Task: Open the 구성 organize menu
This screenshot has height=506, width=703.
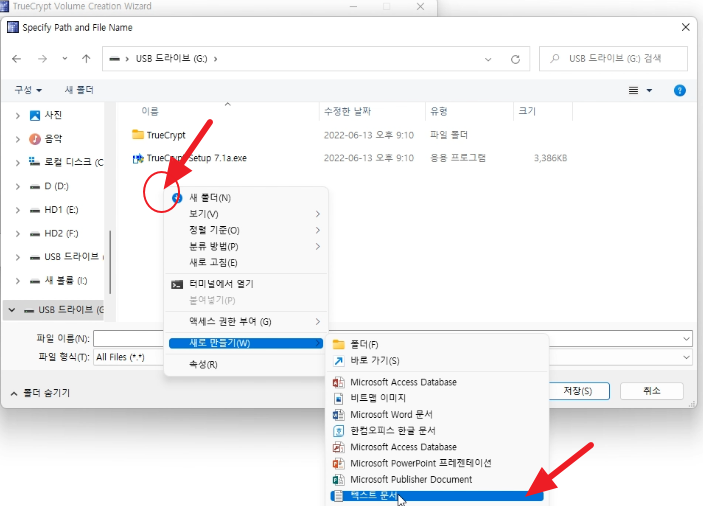Action: 28,90
